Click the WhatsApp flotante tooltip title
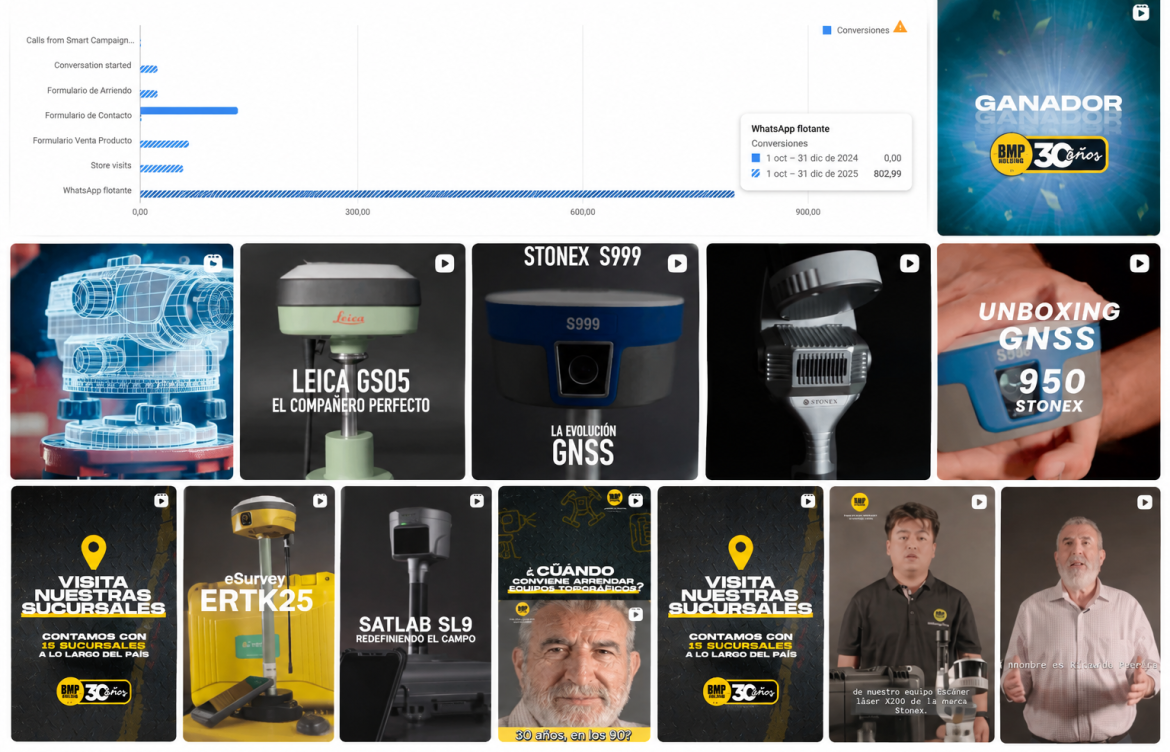This screenshot has height=752, width=1170. (x=790, y=129)
